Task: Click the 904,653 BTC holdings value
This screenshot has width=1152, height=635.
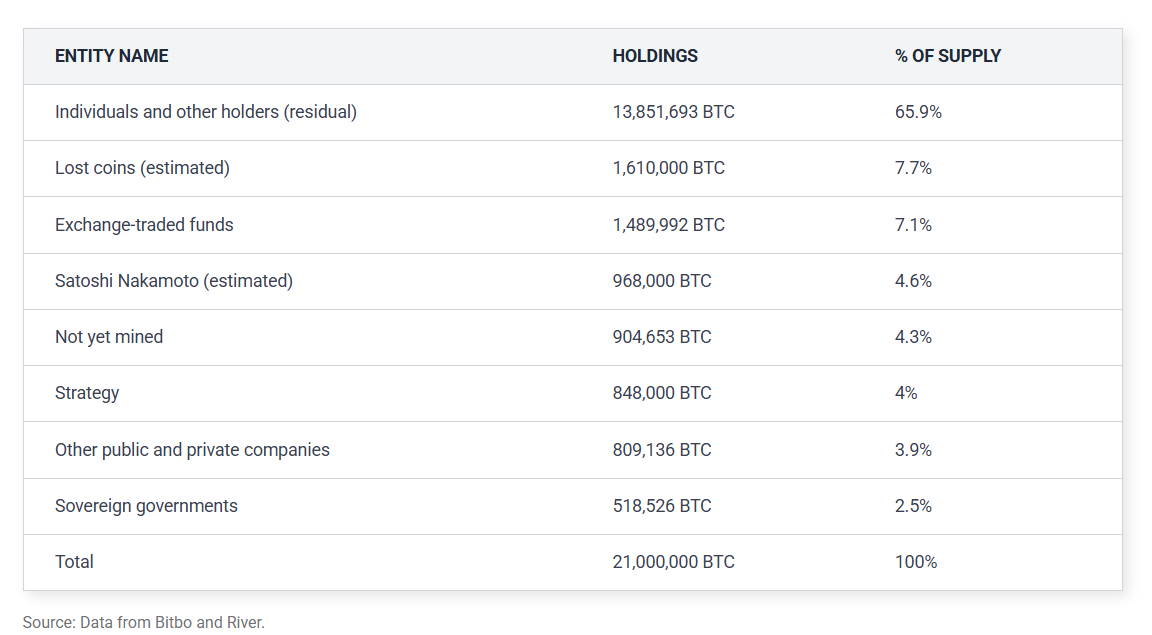Action: point(662,337)
